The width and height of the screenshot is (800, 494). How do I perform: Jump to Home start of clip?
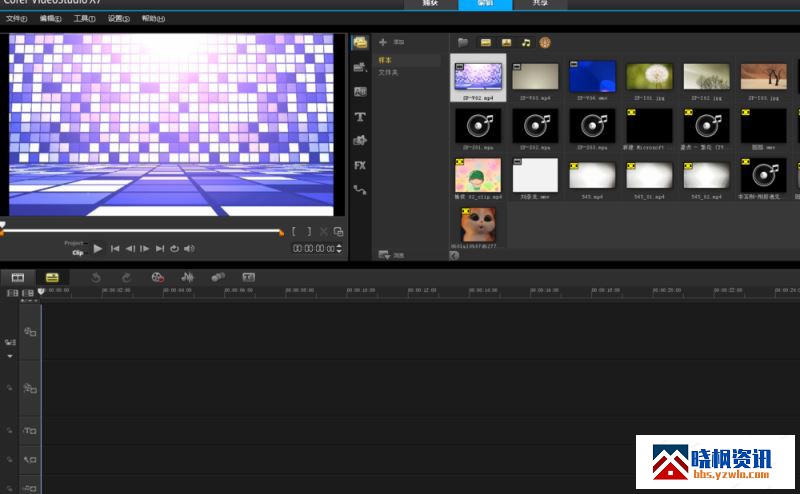coord(115,249)
